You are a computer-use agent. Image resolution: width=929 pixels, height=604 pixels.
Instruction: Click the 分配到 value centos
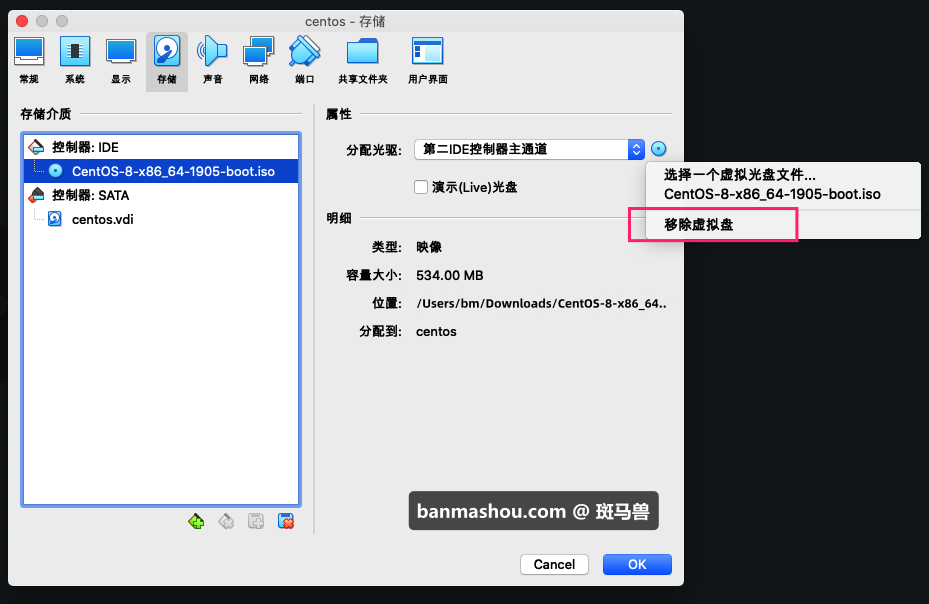pyautogui.click(x=436, y=331)
